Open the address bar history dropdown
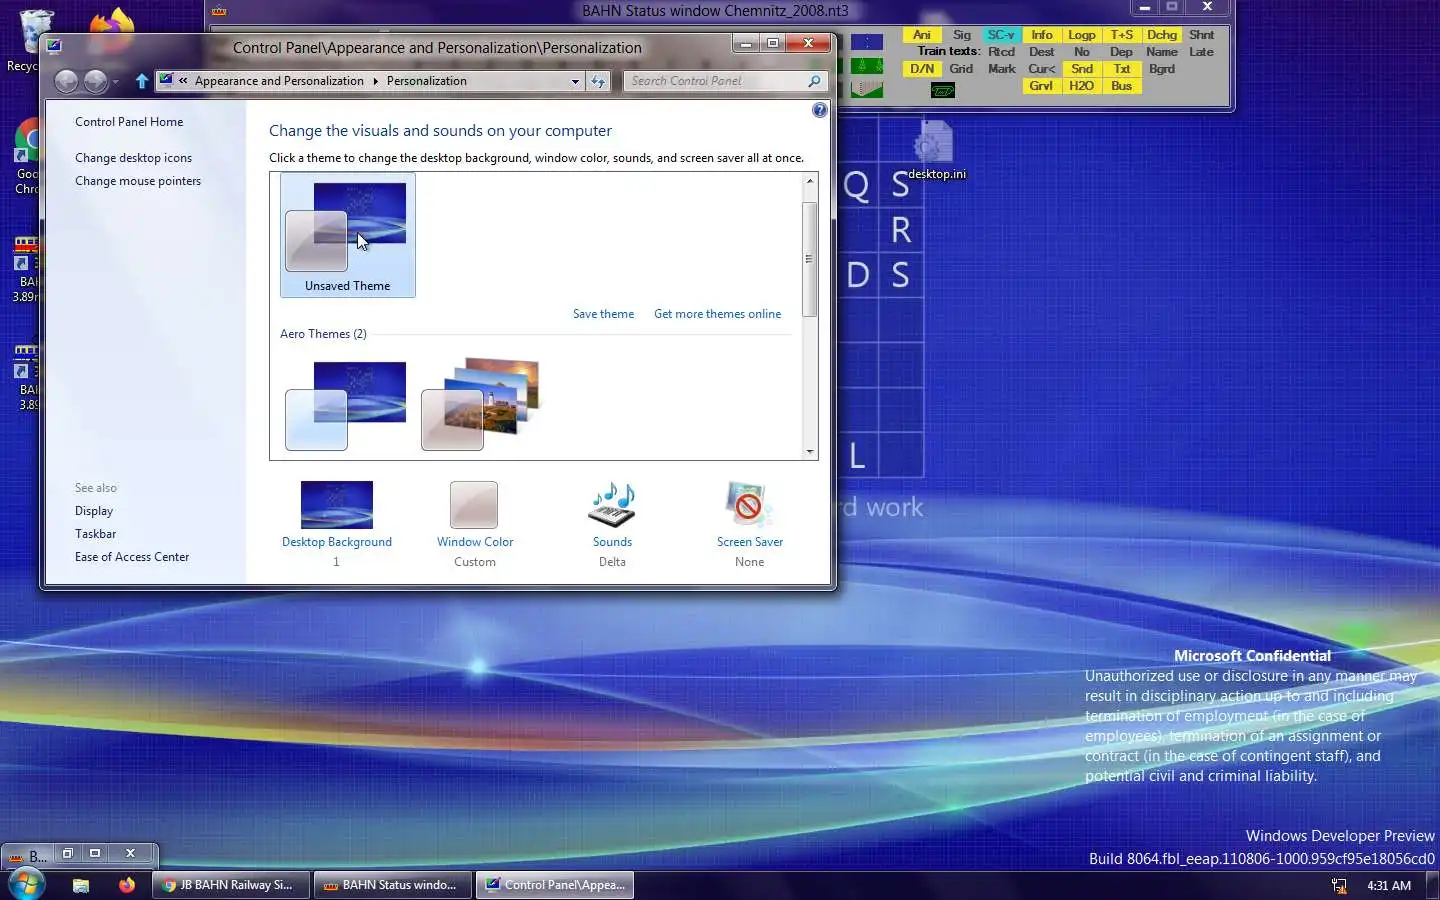The width and height of the screenshot is (1440, 900). pos(575,81)
